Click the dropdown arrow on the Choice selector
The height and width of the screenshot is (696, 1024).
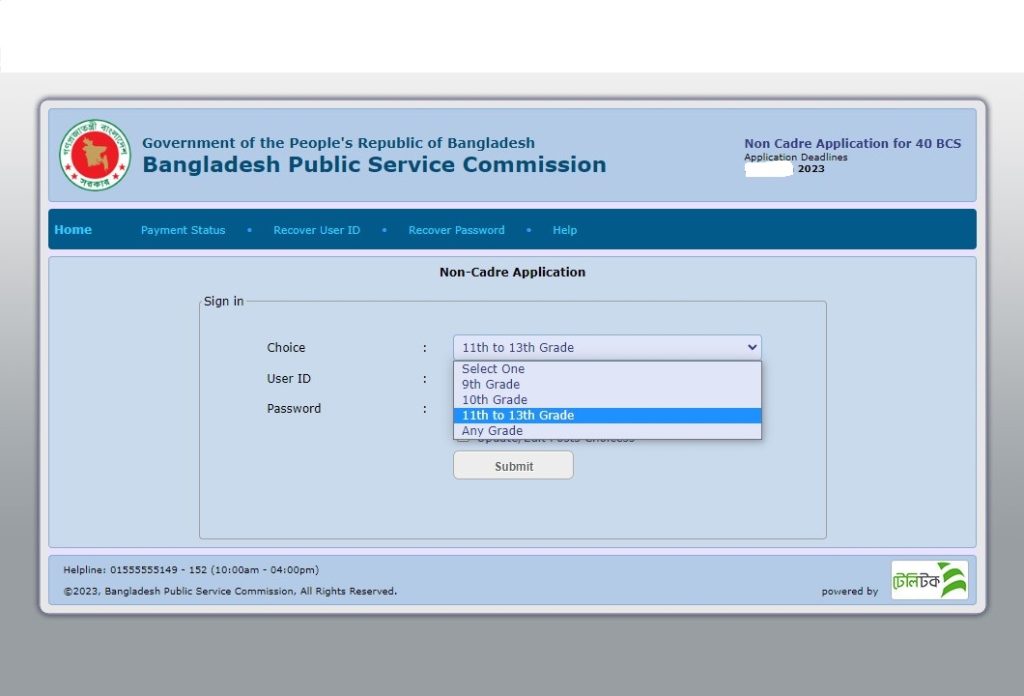tap(752, 347)
